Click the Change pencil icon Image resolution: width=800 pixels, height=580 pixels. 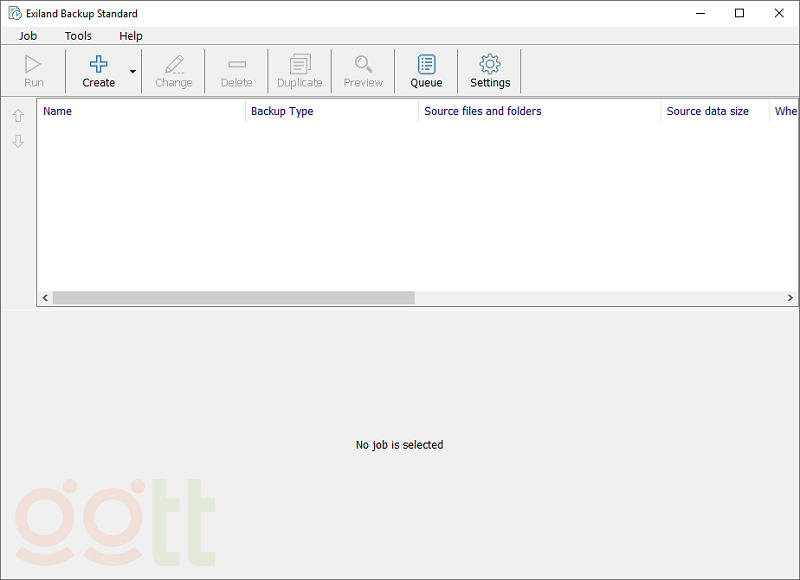[x=174, y=65]
